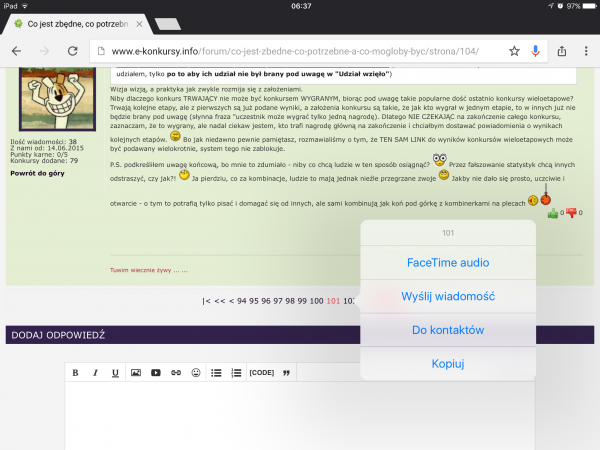The height and width of the screenshot is (450, 600).
Task: Open the browser share menu
Action: (x=561, y=50)
